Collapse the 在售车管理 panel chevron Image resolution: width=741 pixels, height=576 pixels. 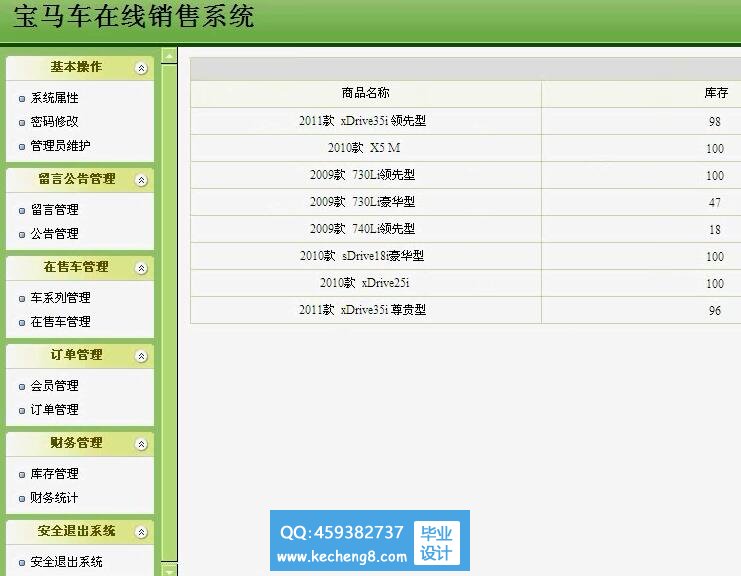(141, 268)
